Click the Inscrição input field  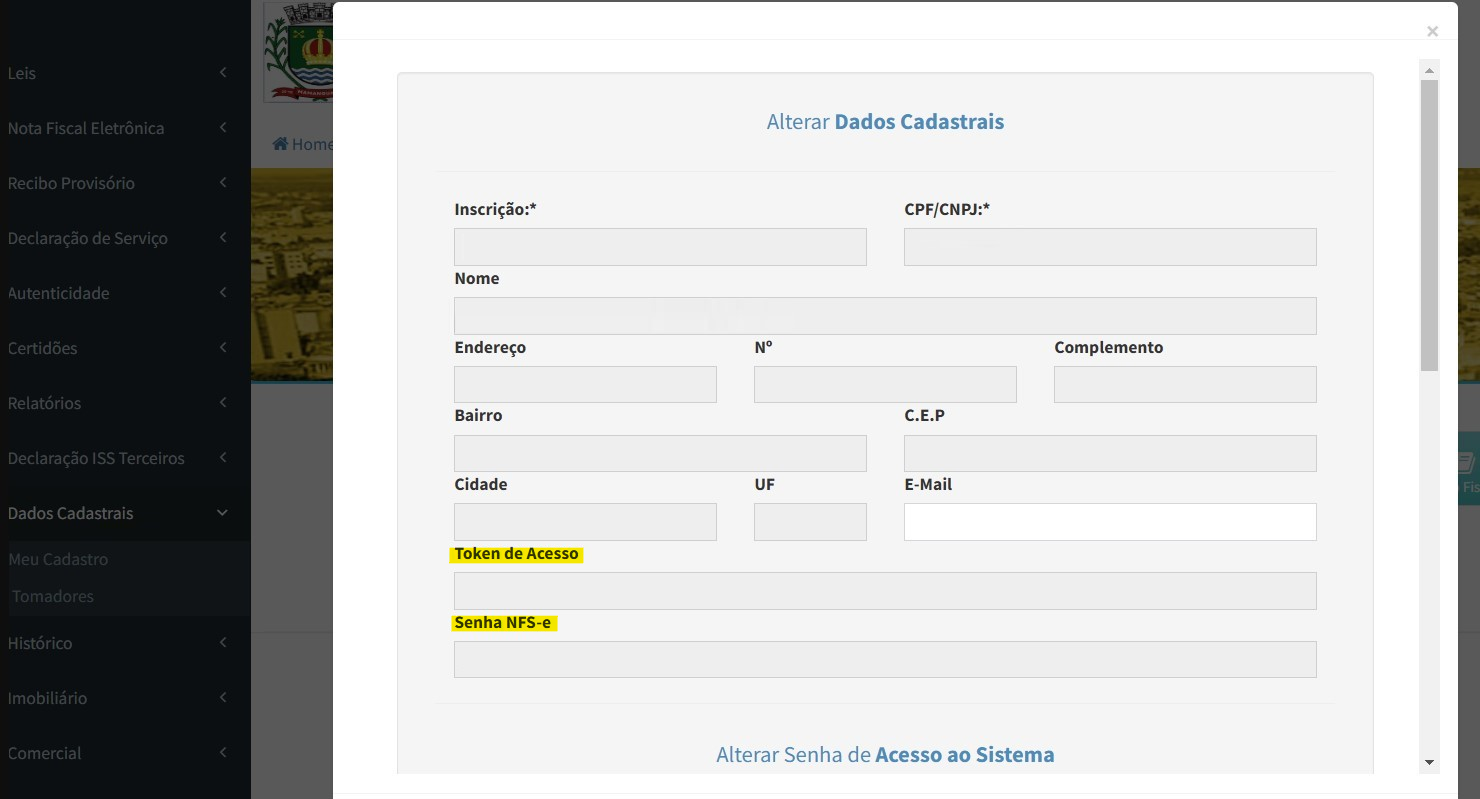click(660, 247)
